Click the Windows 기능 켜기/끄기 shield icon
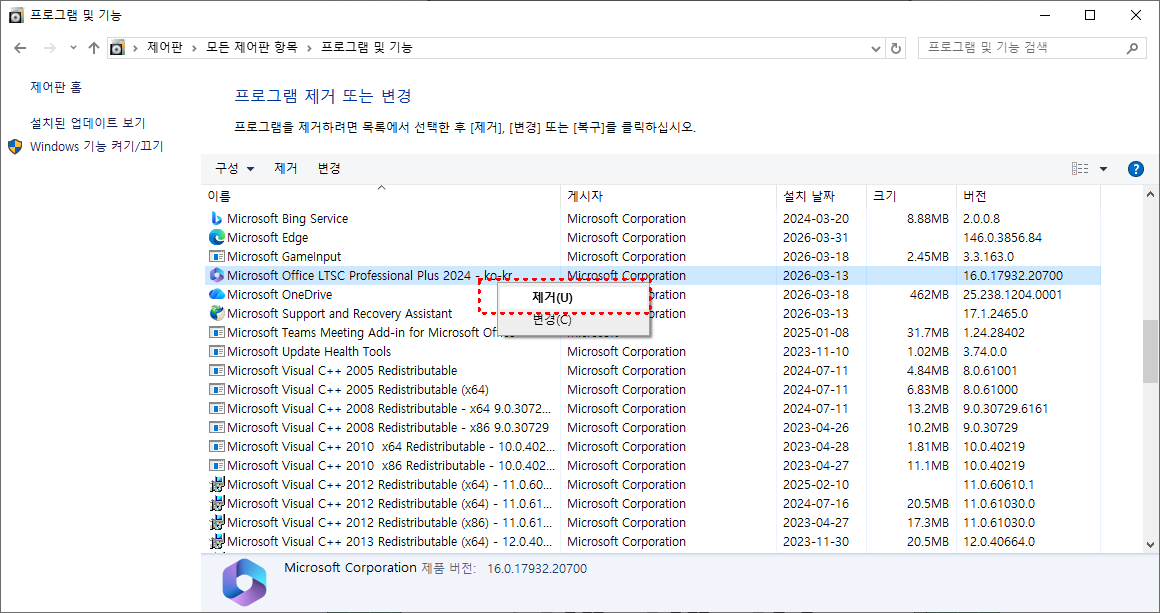This screenshot has width=1160, height=613. [x=15, y=146]
